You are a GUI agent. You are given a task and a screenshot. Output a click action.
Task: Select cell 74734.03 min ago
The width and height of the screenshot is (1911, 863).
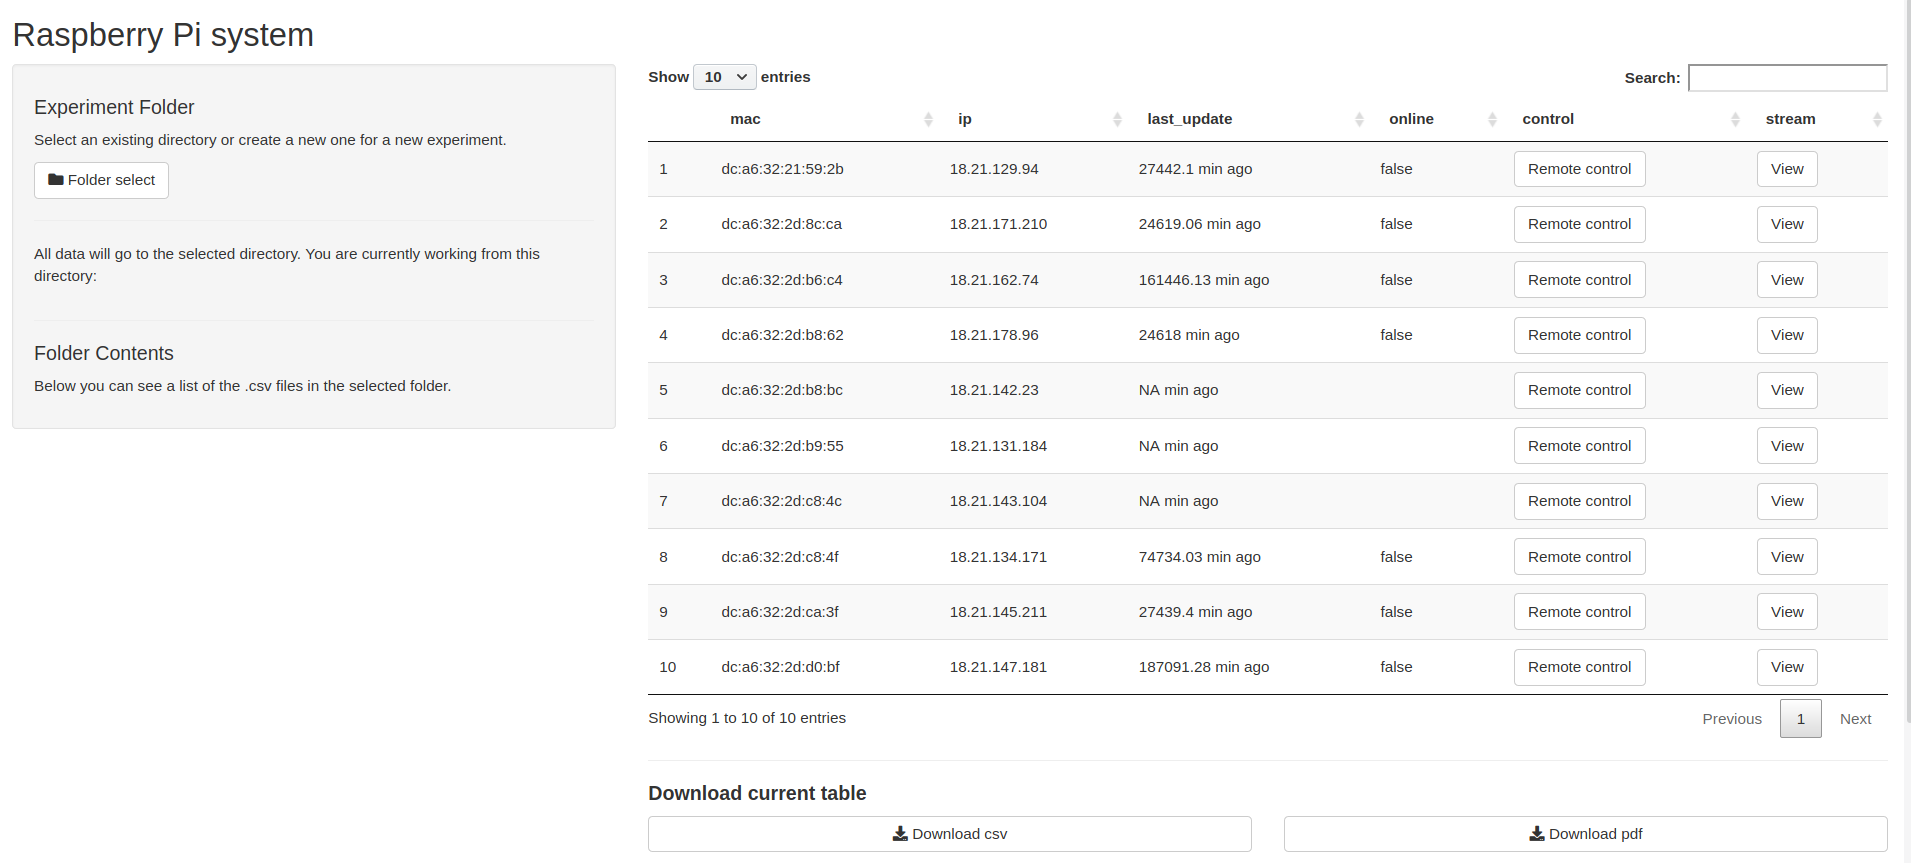(x=1199, y=557)
